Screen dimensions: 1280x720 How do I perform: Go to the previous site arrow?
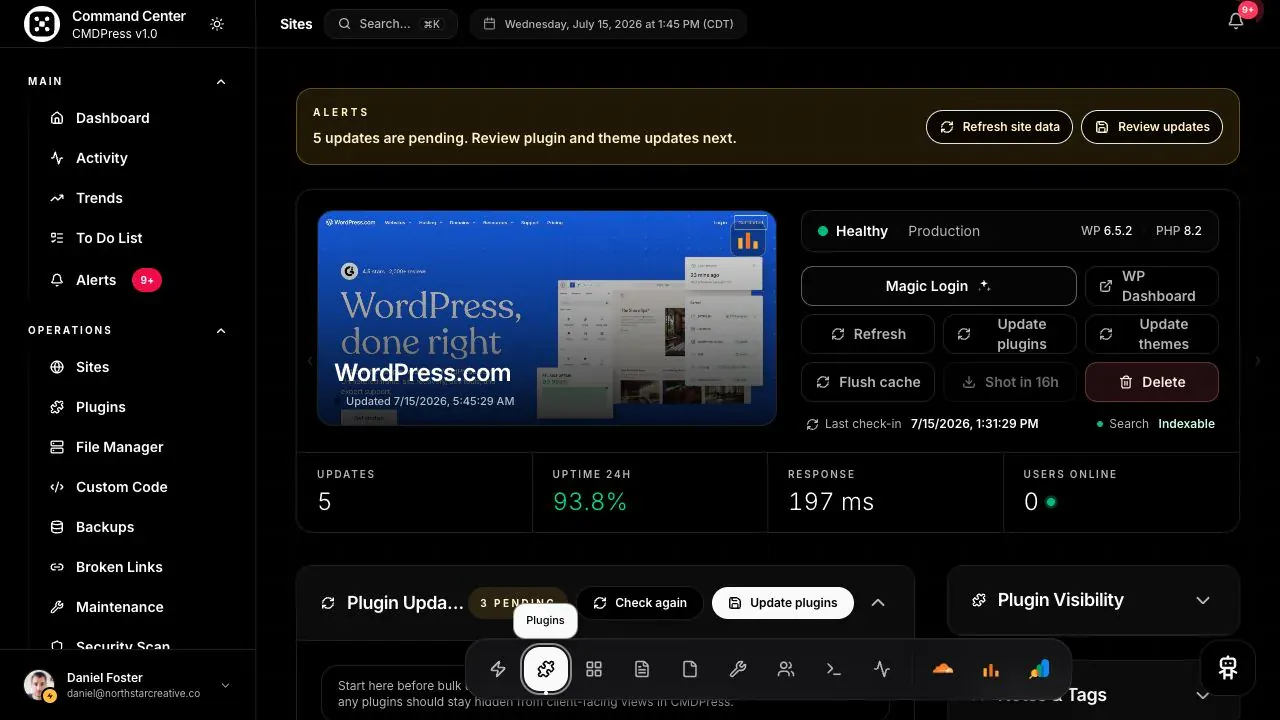[x=309, y=361]
